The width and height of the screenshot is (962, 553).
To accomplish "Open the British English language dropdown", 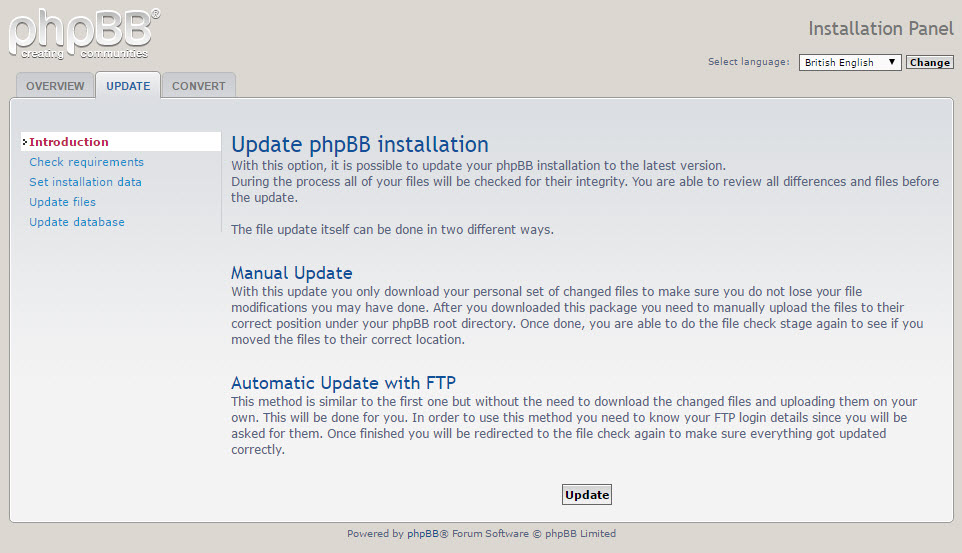I will point(849,62).
